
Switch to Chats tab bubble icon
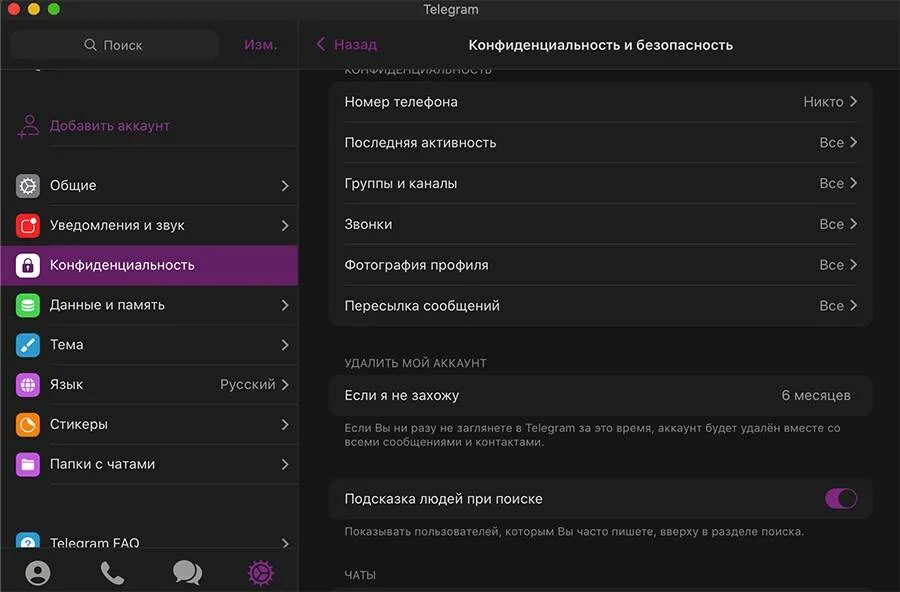click(187, 573)
